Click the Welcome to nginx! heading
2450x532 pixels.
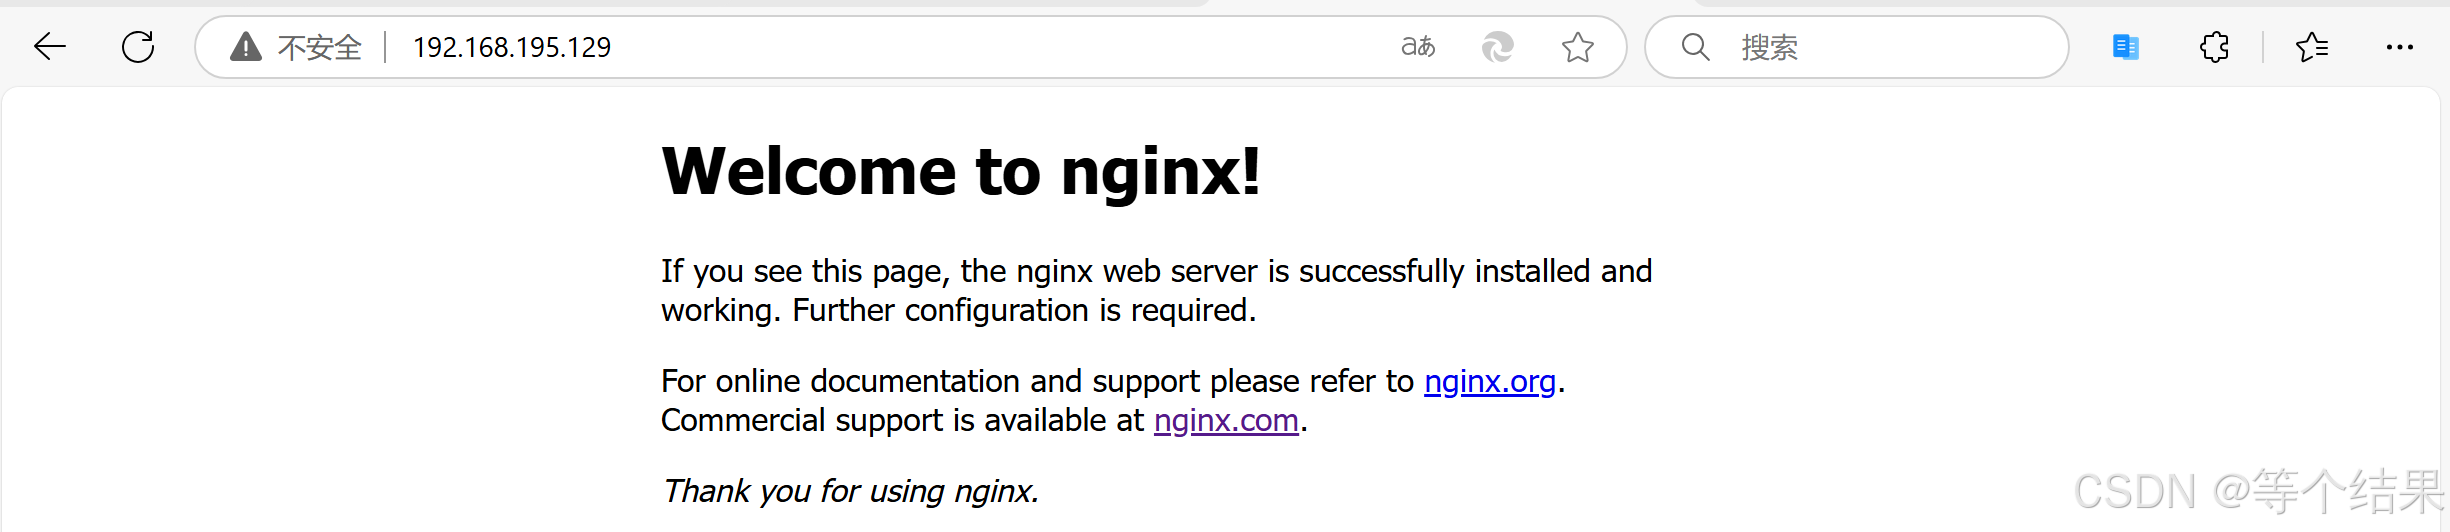[x=961, y=171]
